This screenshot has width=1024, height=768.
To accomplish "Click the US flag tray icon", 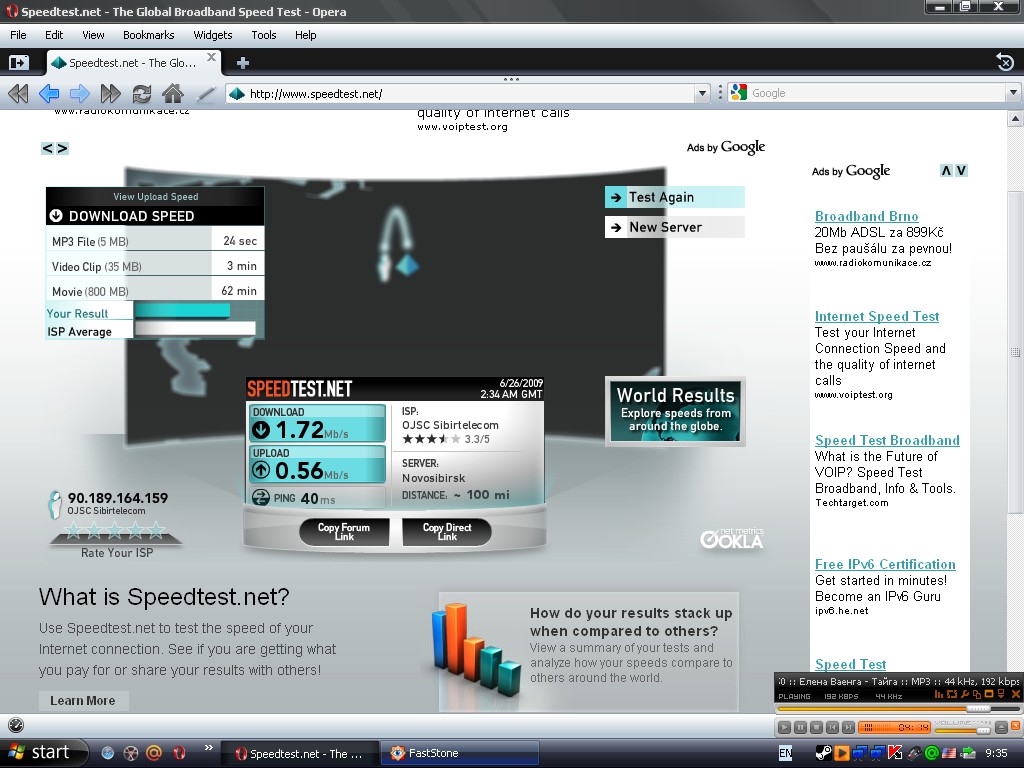I will pyautogui.click(x=949, y=753).
